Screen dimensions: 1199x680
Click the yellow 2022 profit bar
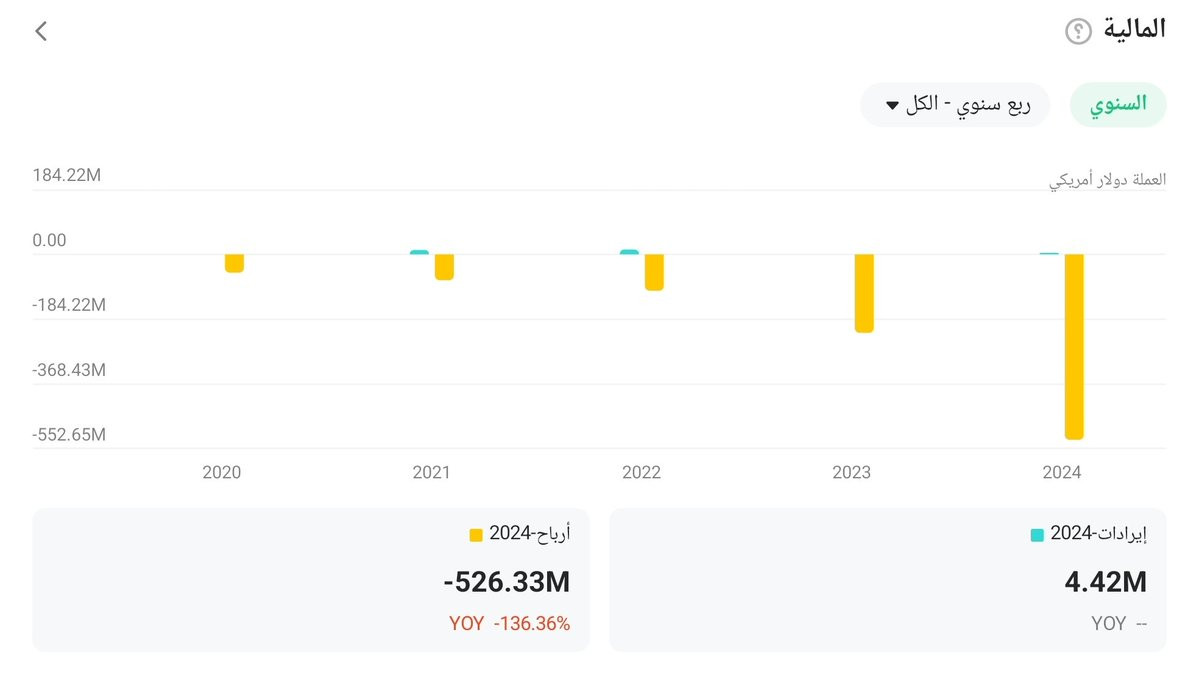point(654,271)
